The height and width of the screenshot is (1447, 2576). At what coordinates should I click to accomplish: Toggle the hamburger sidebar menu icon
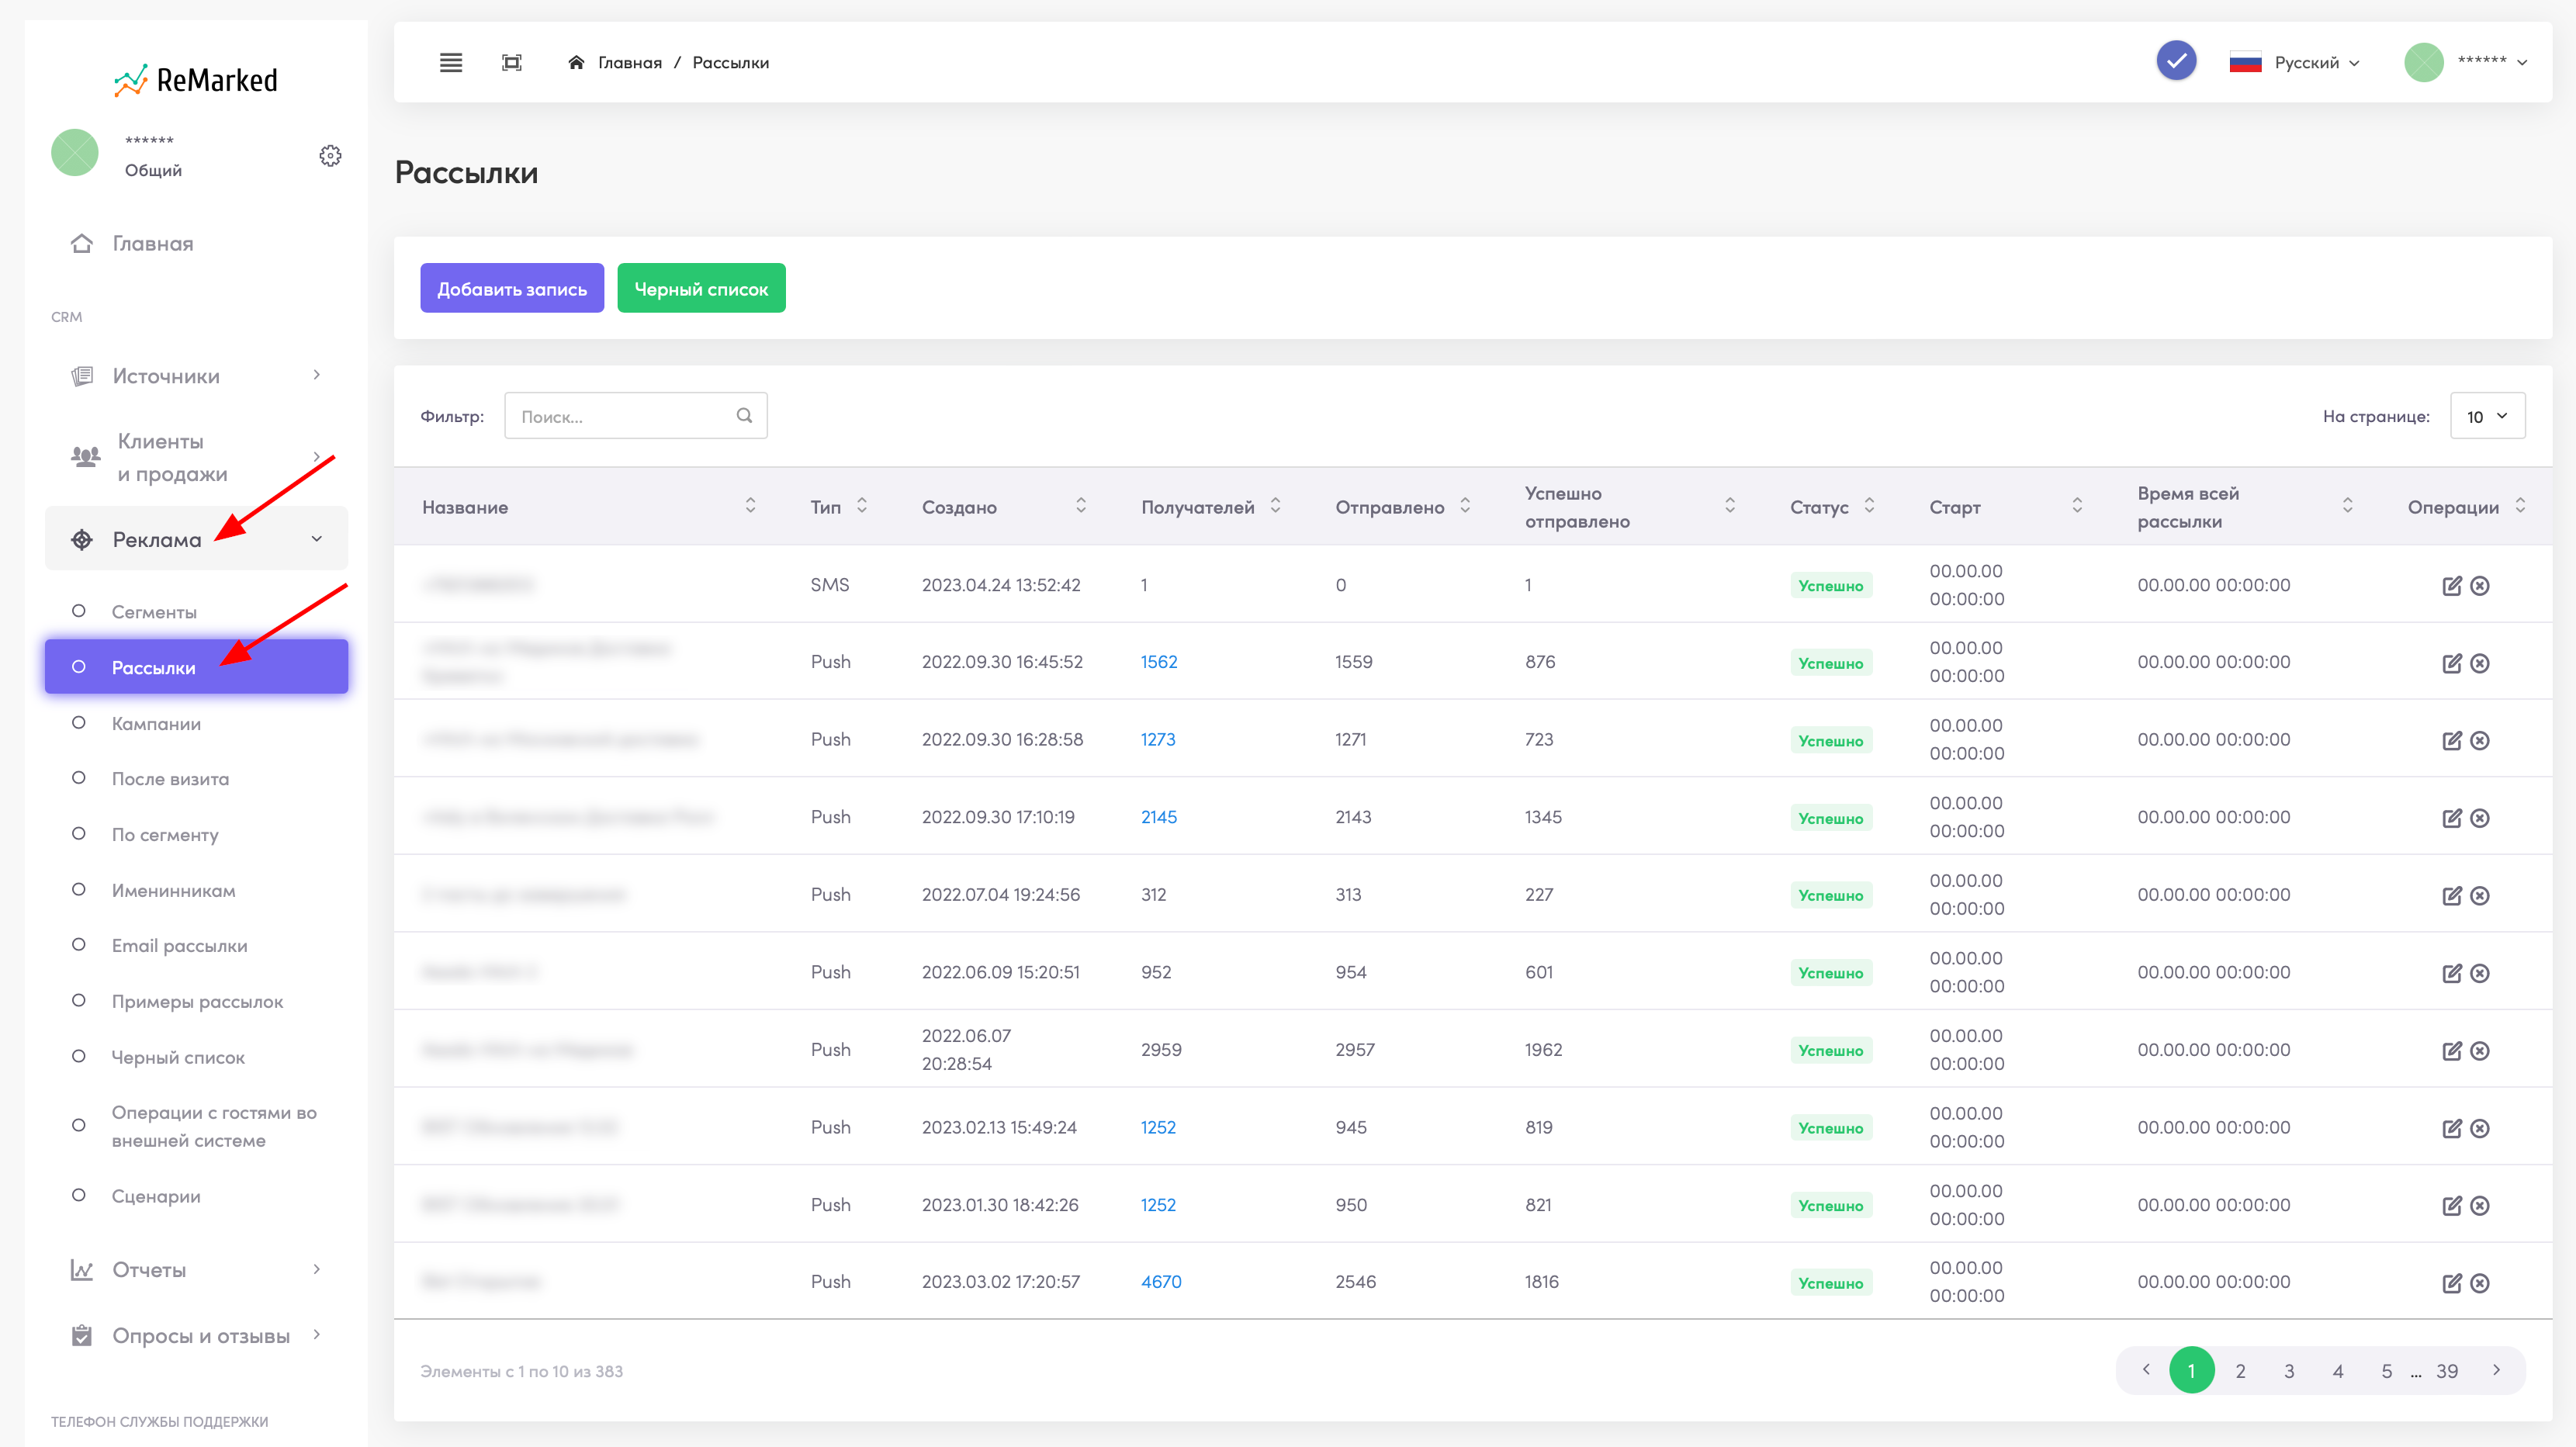(x=451, y=62)
